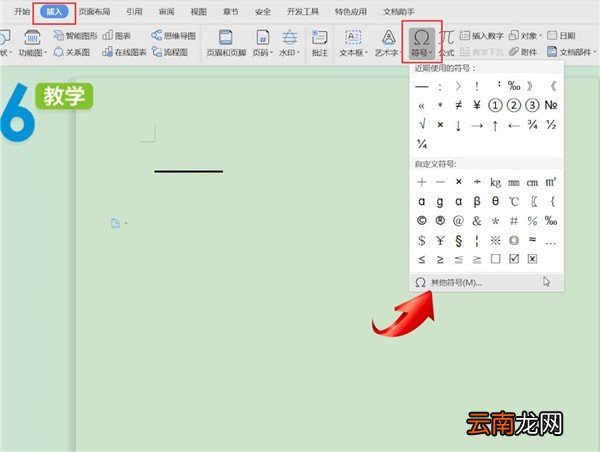Image resolution: width=600 pixels, height=452 pixels.
Task: Pick the ≠ symbol from recent symbols
Action: [x=458, y=105]
